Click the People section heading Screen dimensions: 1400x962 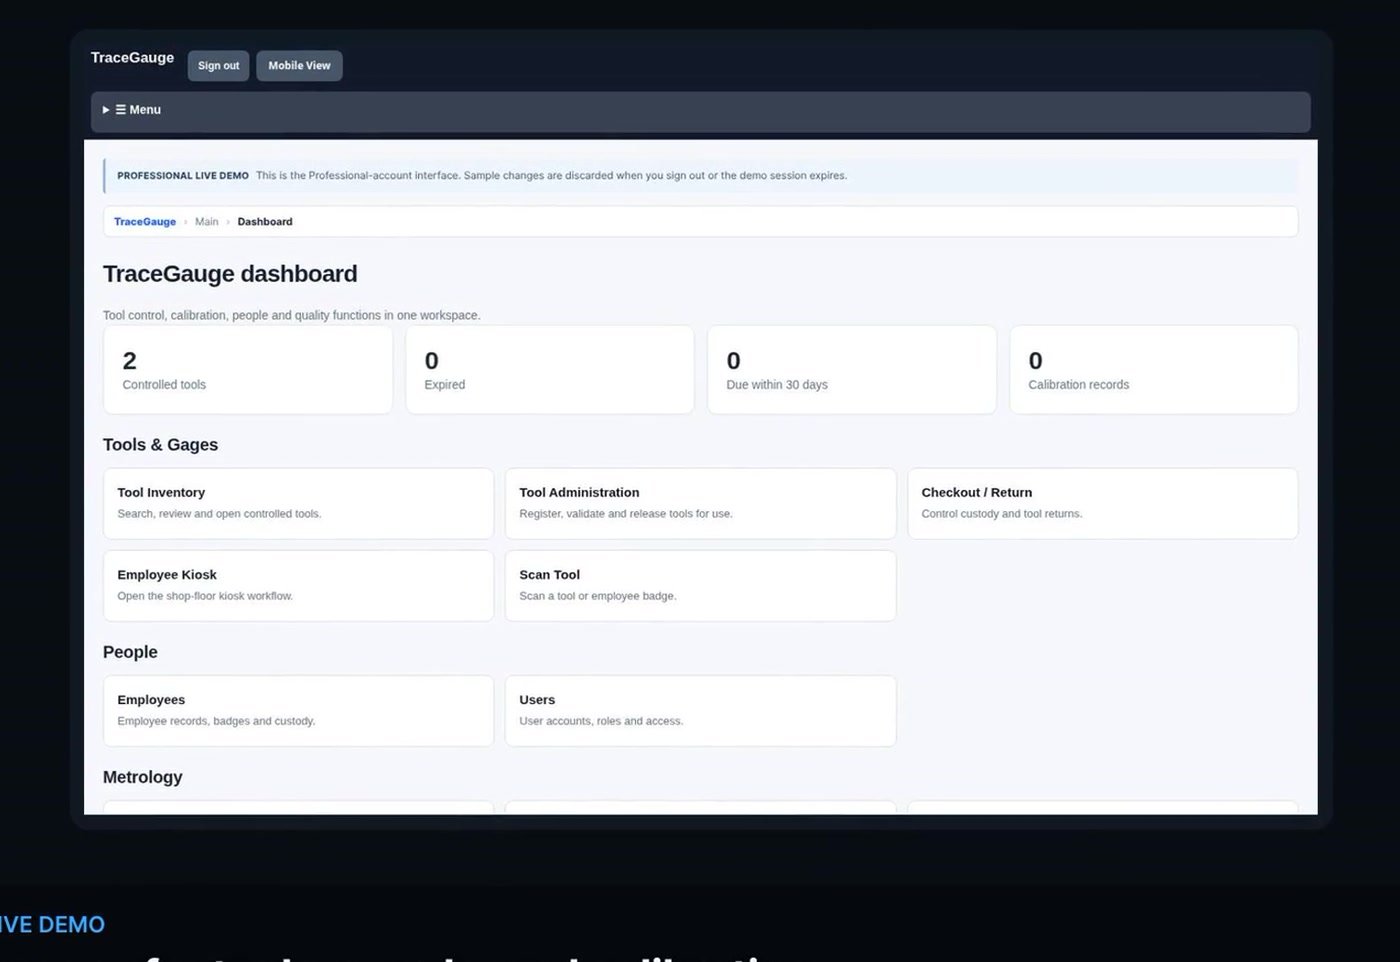pyautogui.click(x=130, y=652)
